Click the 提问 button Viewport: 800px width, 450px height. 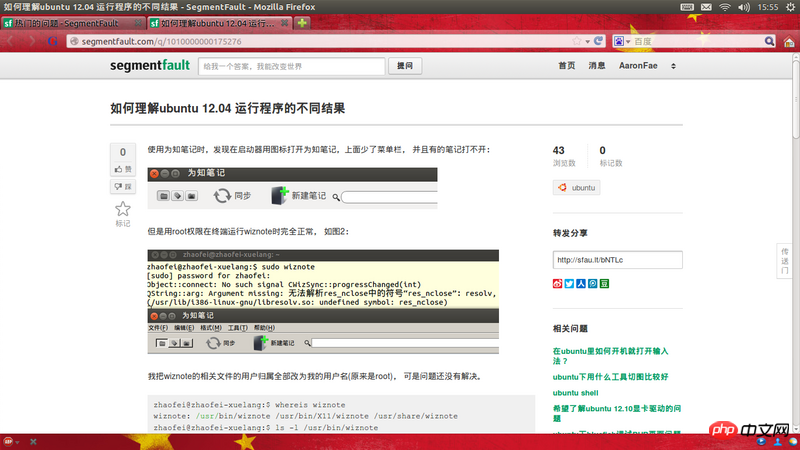(405, 66)
